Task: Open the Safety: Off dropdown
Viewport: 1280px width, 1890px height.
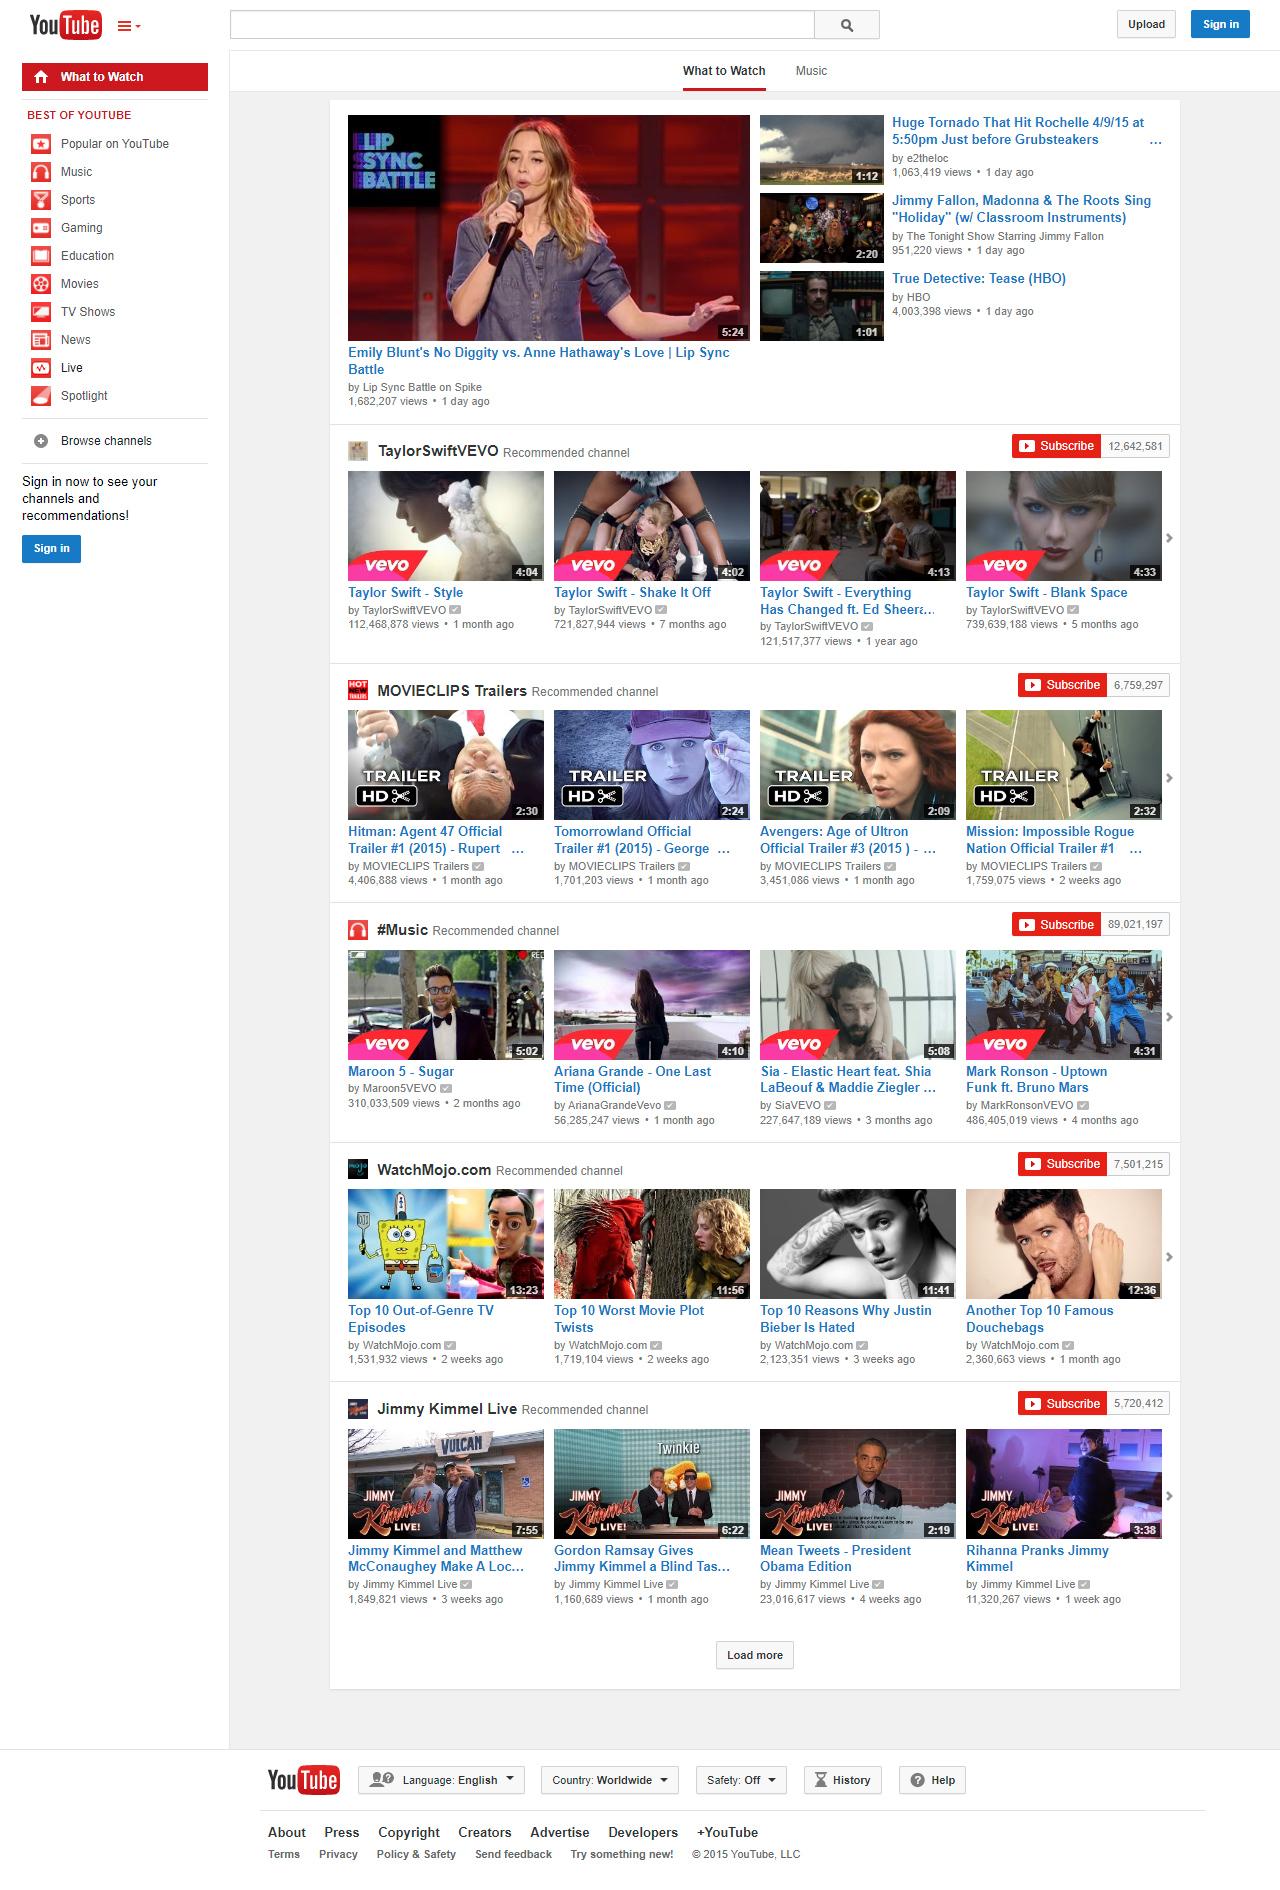Action: 741,1780
